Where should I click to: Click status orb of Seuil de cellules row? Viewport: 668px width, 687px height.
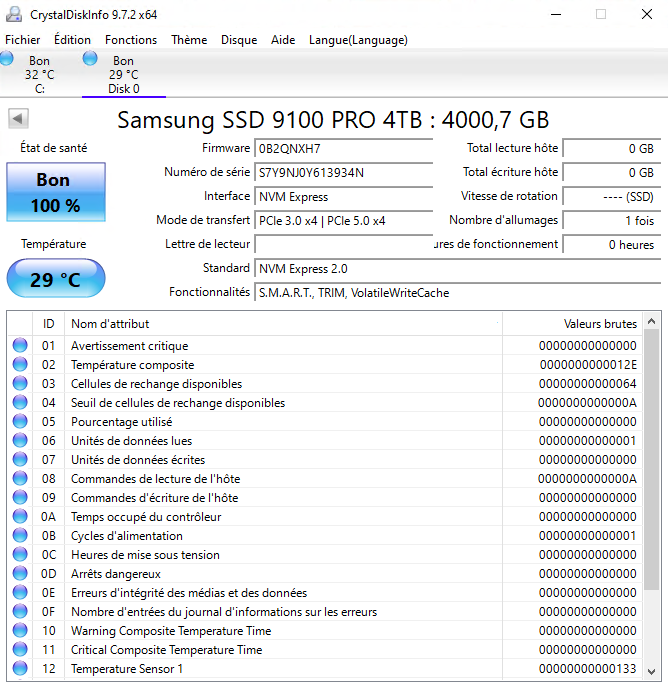(x=20, y=402)
